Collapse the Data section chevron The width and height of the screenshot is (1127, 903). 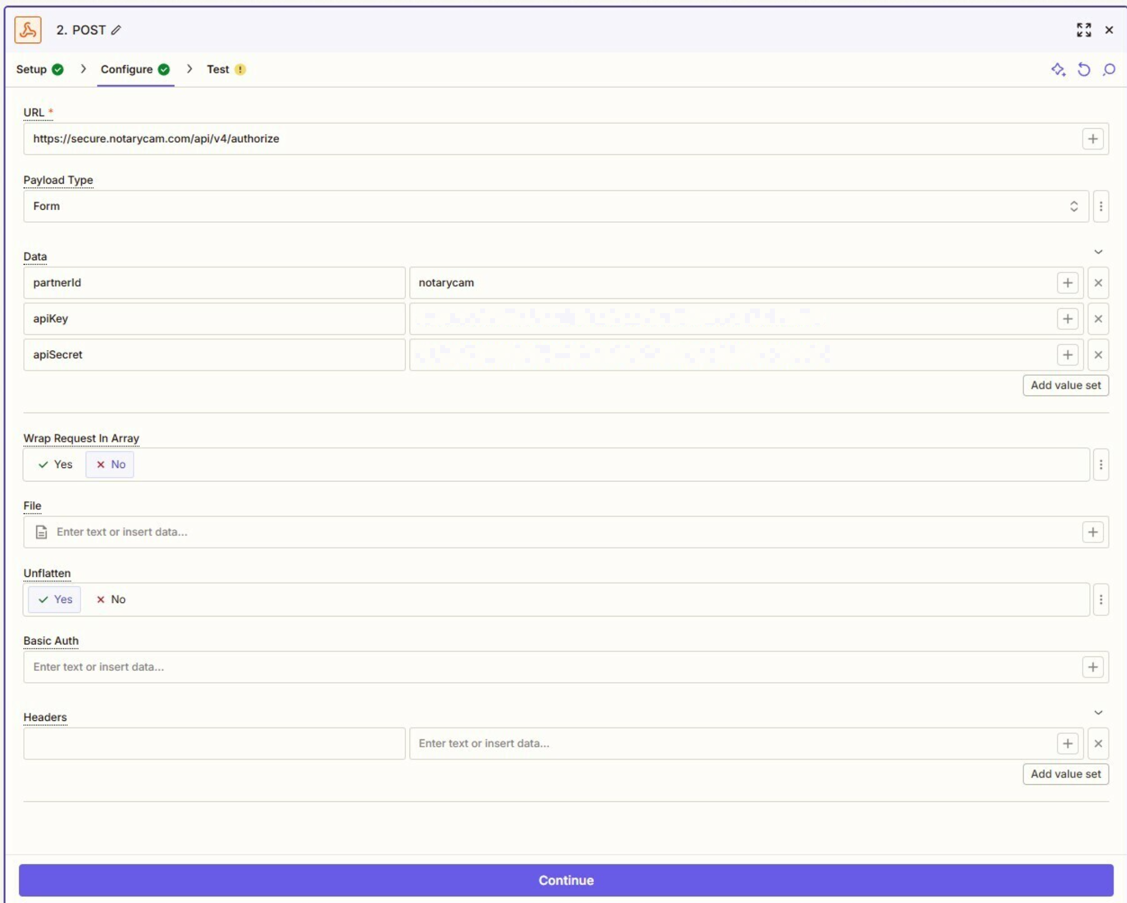pyautogui.click(x=1098, y=252)
